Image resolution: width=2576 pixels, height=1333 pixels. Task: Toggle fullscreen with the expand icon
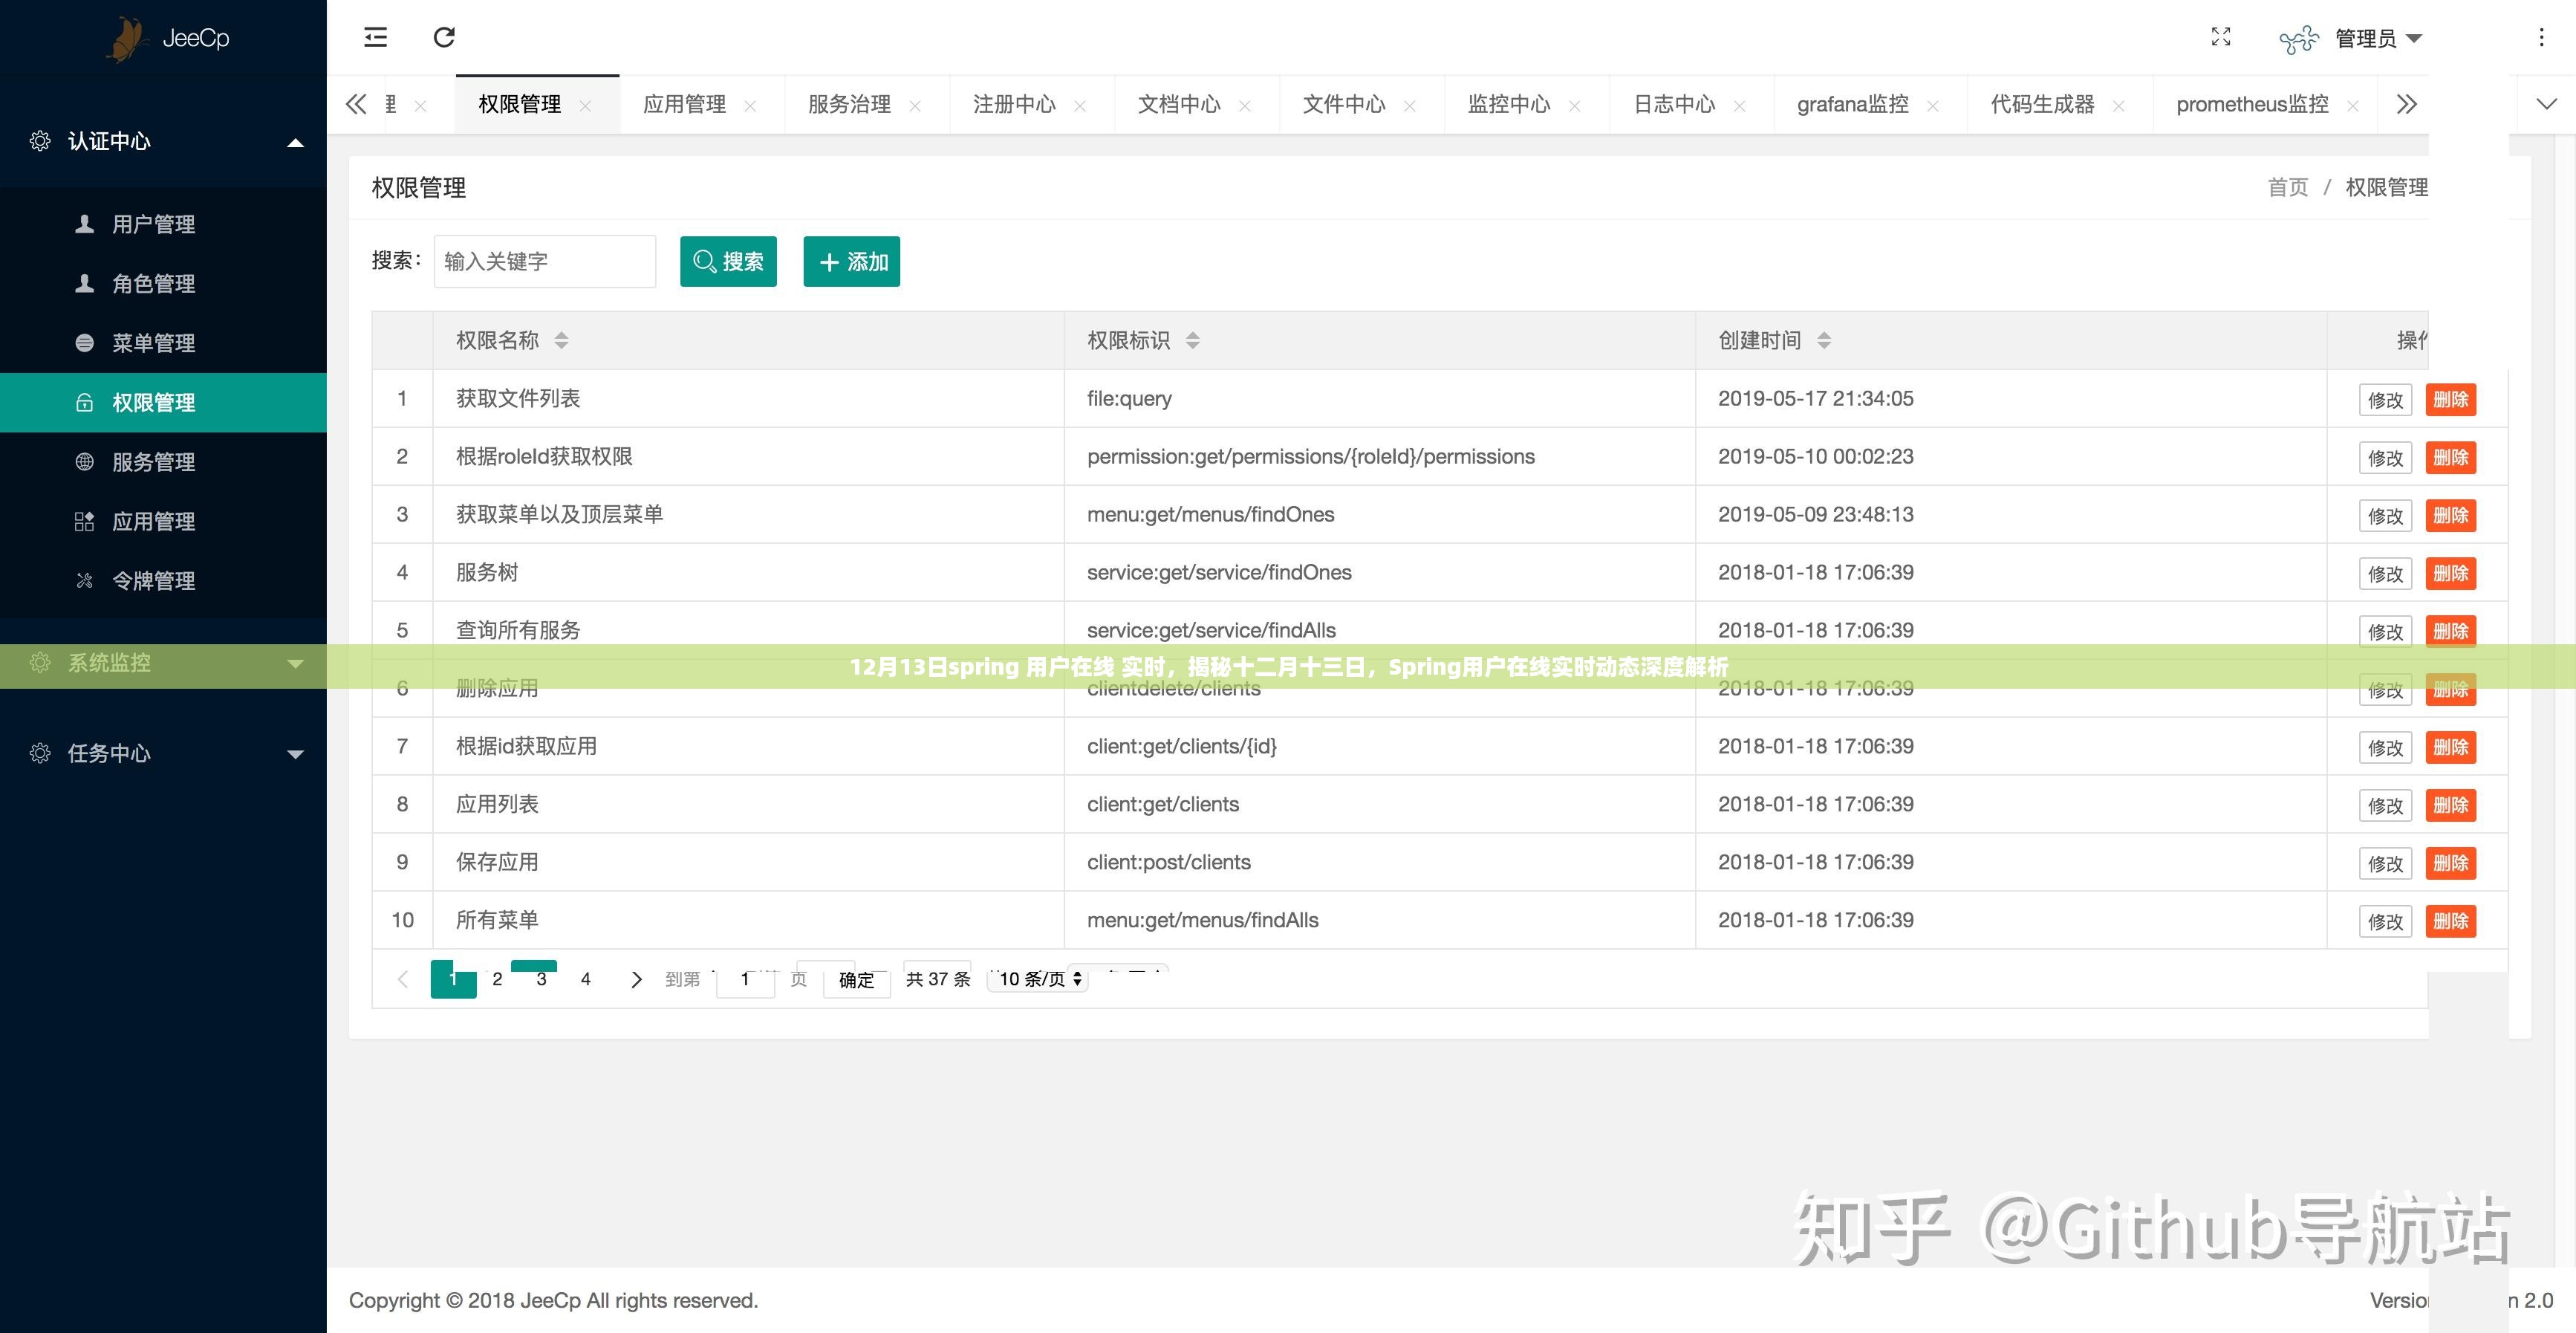pyautogui.click(x=2221, y=37)
